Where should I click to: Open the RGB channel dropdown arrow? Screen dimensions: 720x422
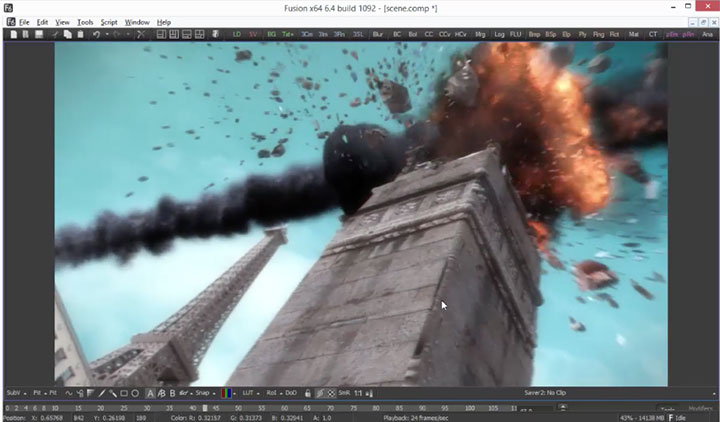(x=235, y=394)
